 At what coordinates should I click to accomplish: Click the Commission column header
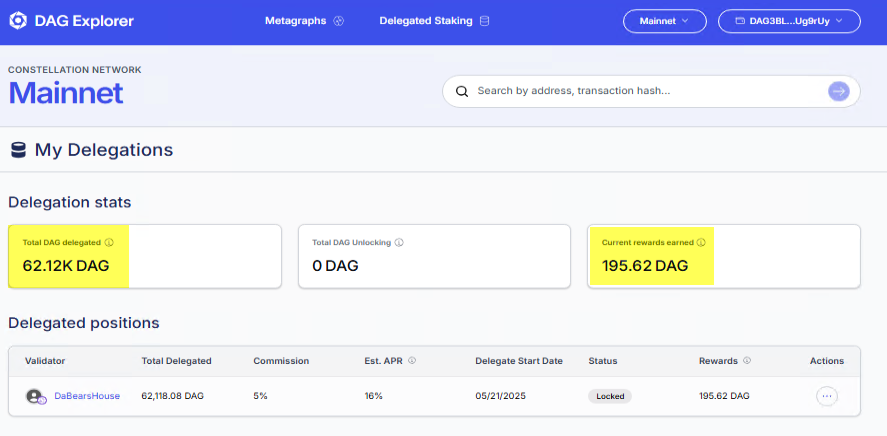tap(281, 361)
